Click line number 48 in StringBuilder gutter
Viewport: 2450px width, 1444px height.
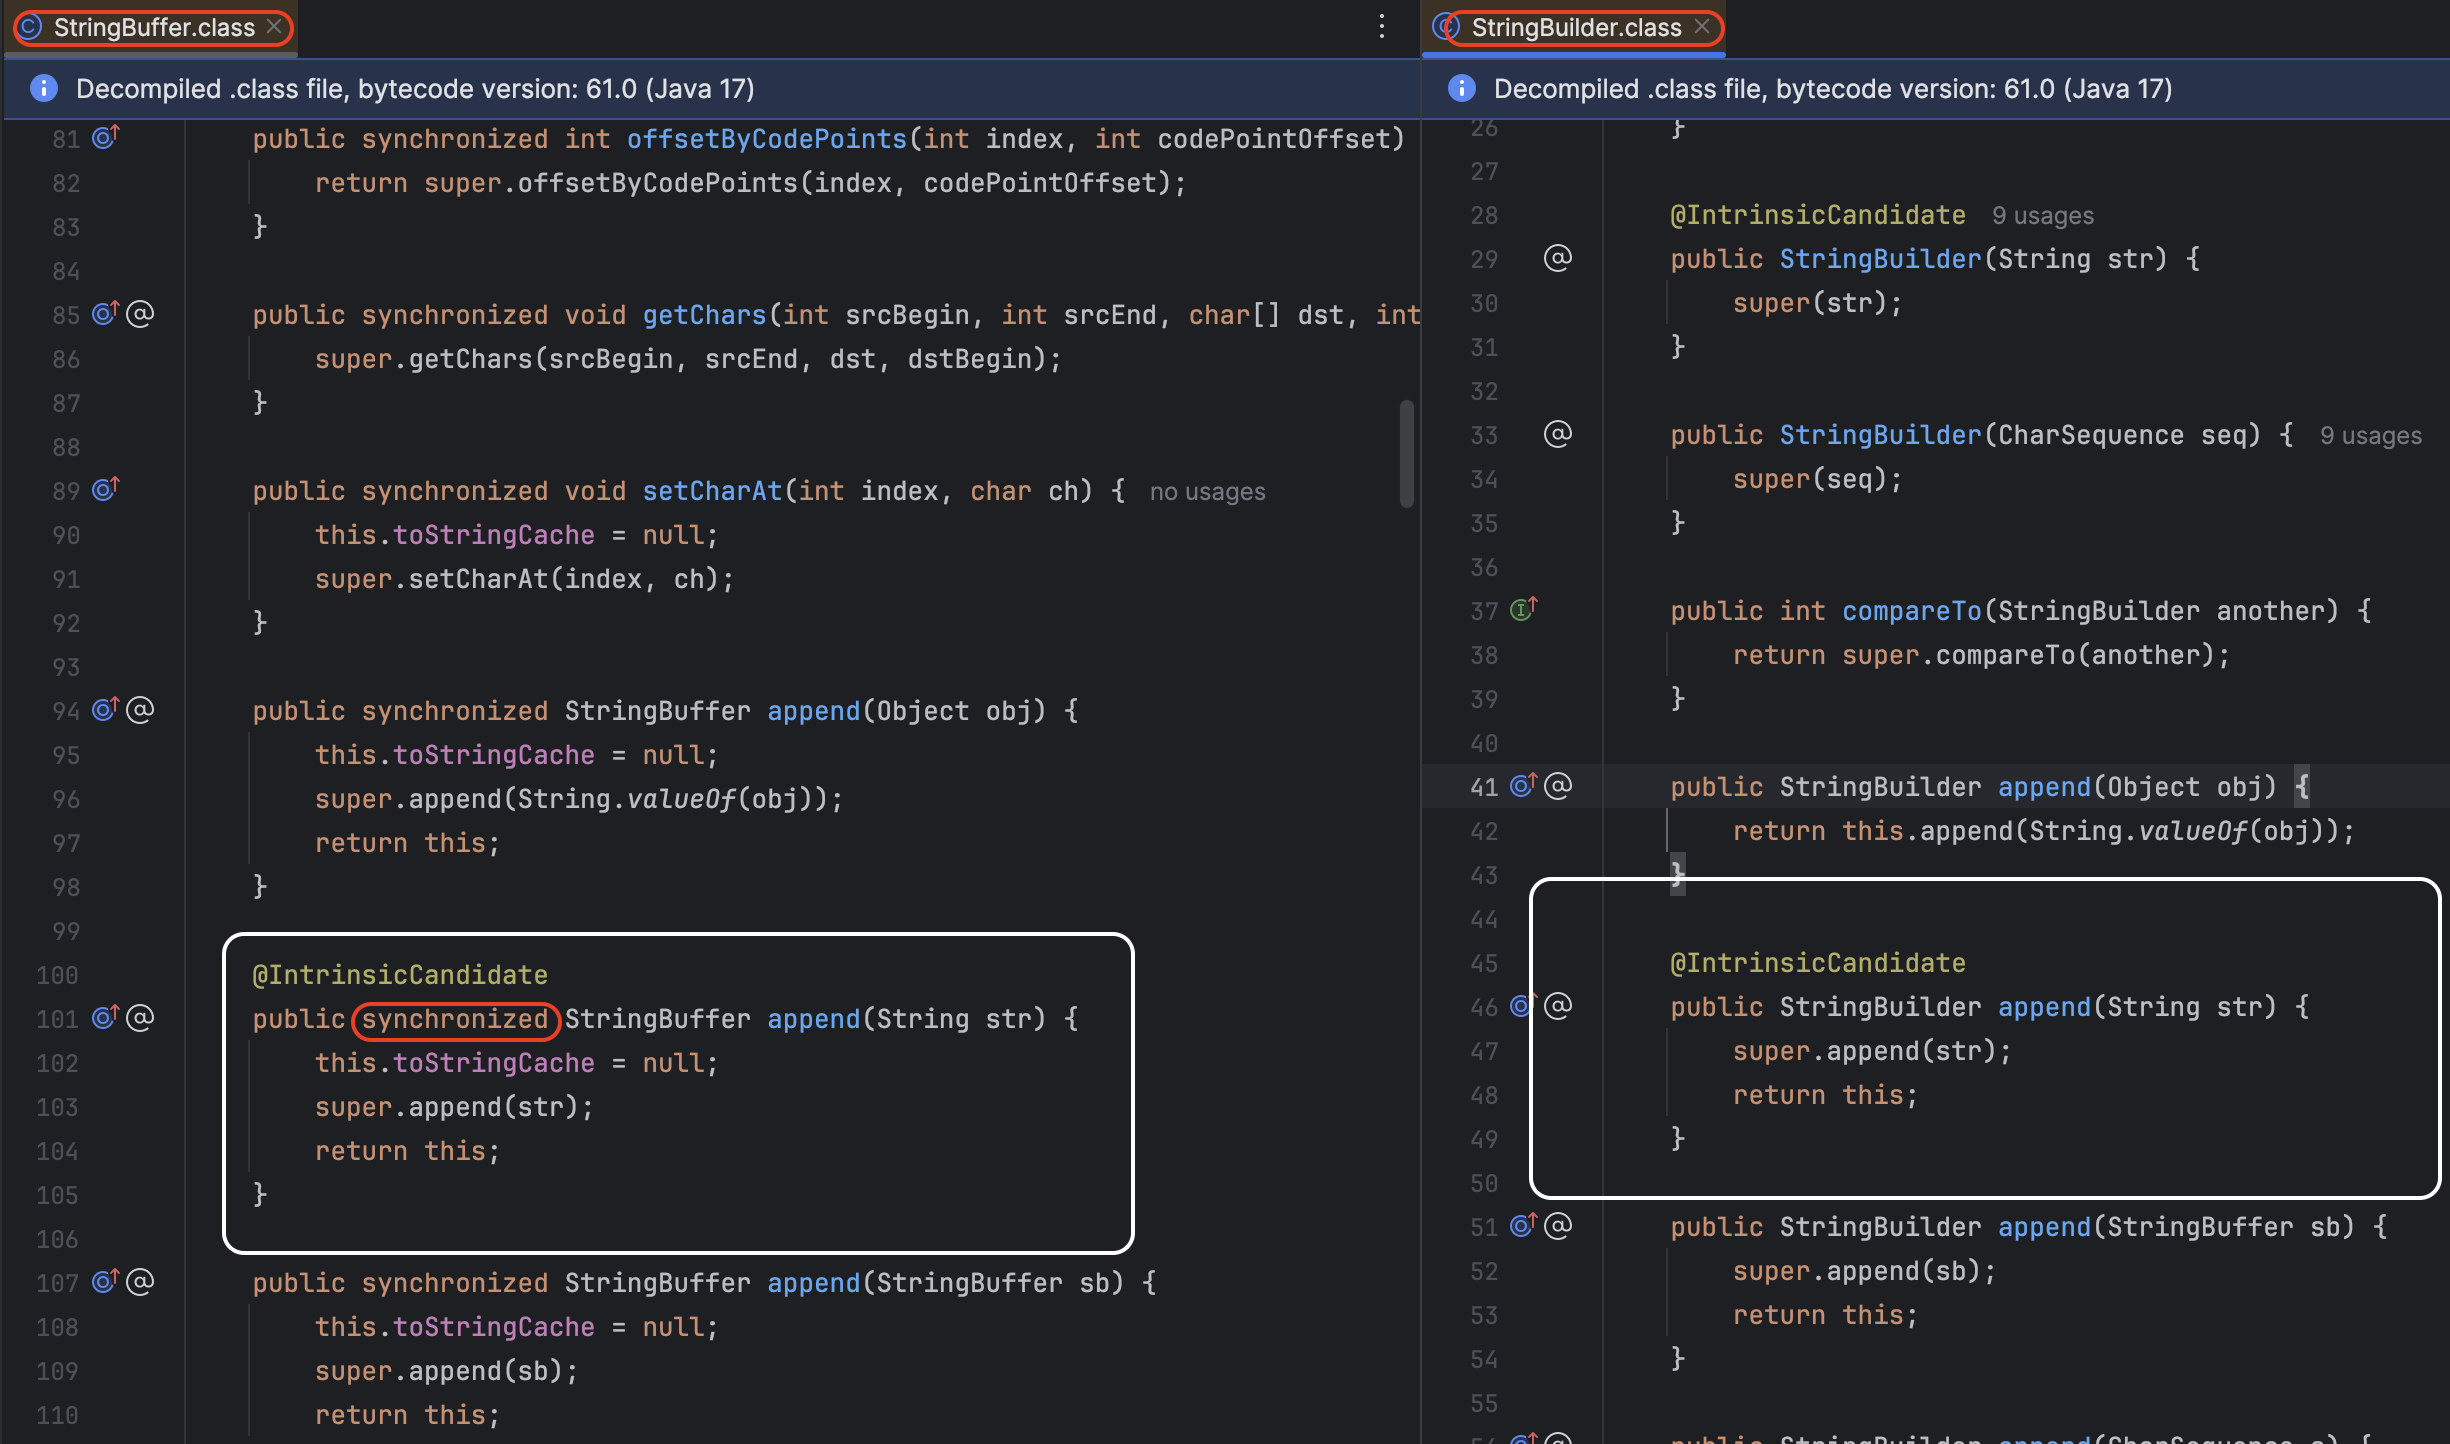[x=1484, y=1096]
